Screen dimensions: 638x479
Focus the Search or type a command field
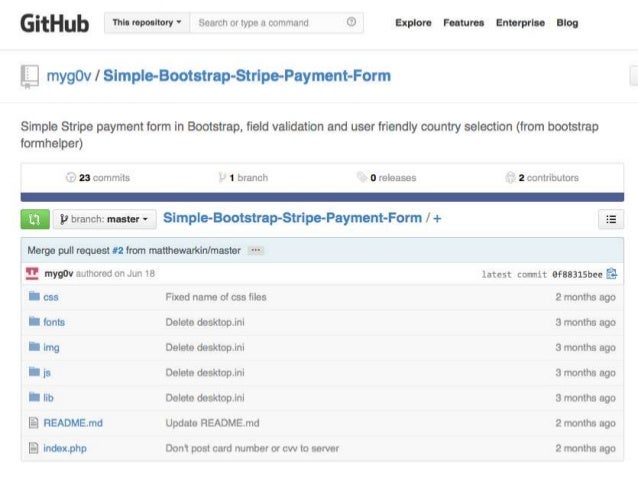tap(271, 23)
